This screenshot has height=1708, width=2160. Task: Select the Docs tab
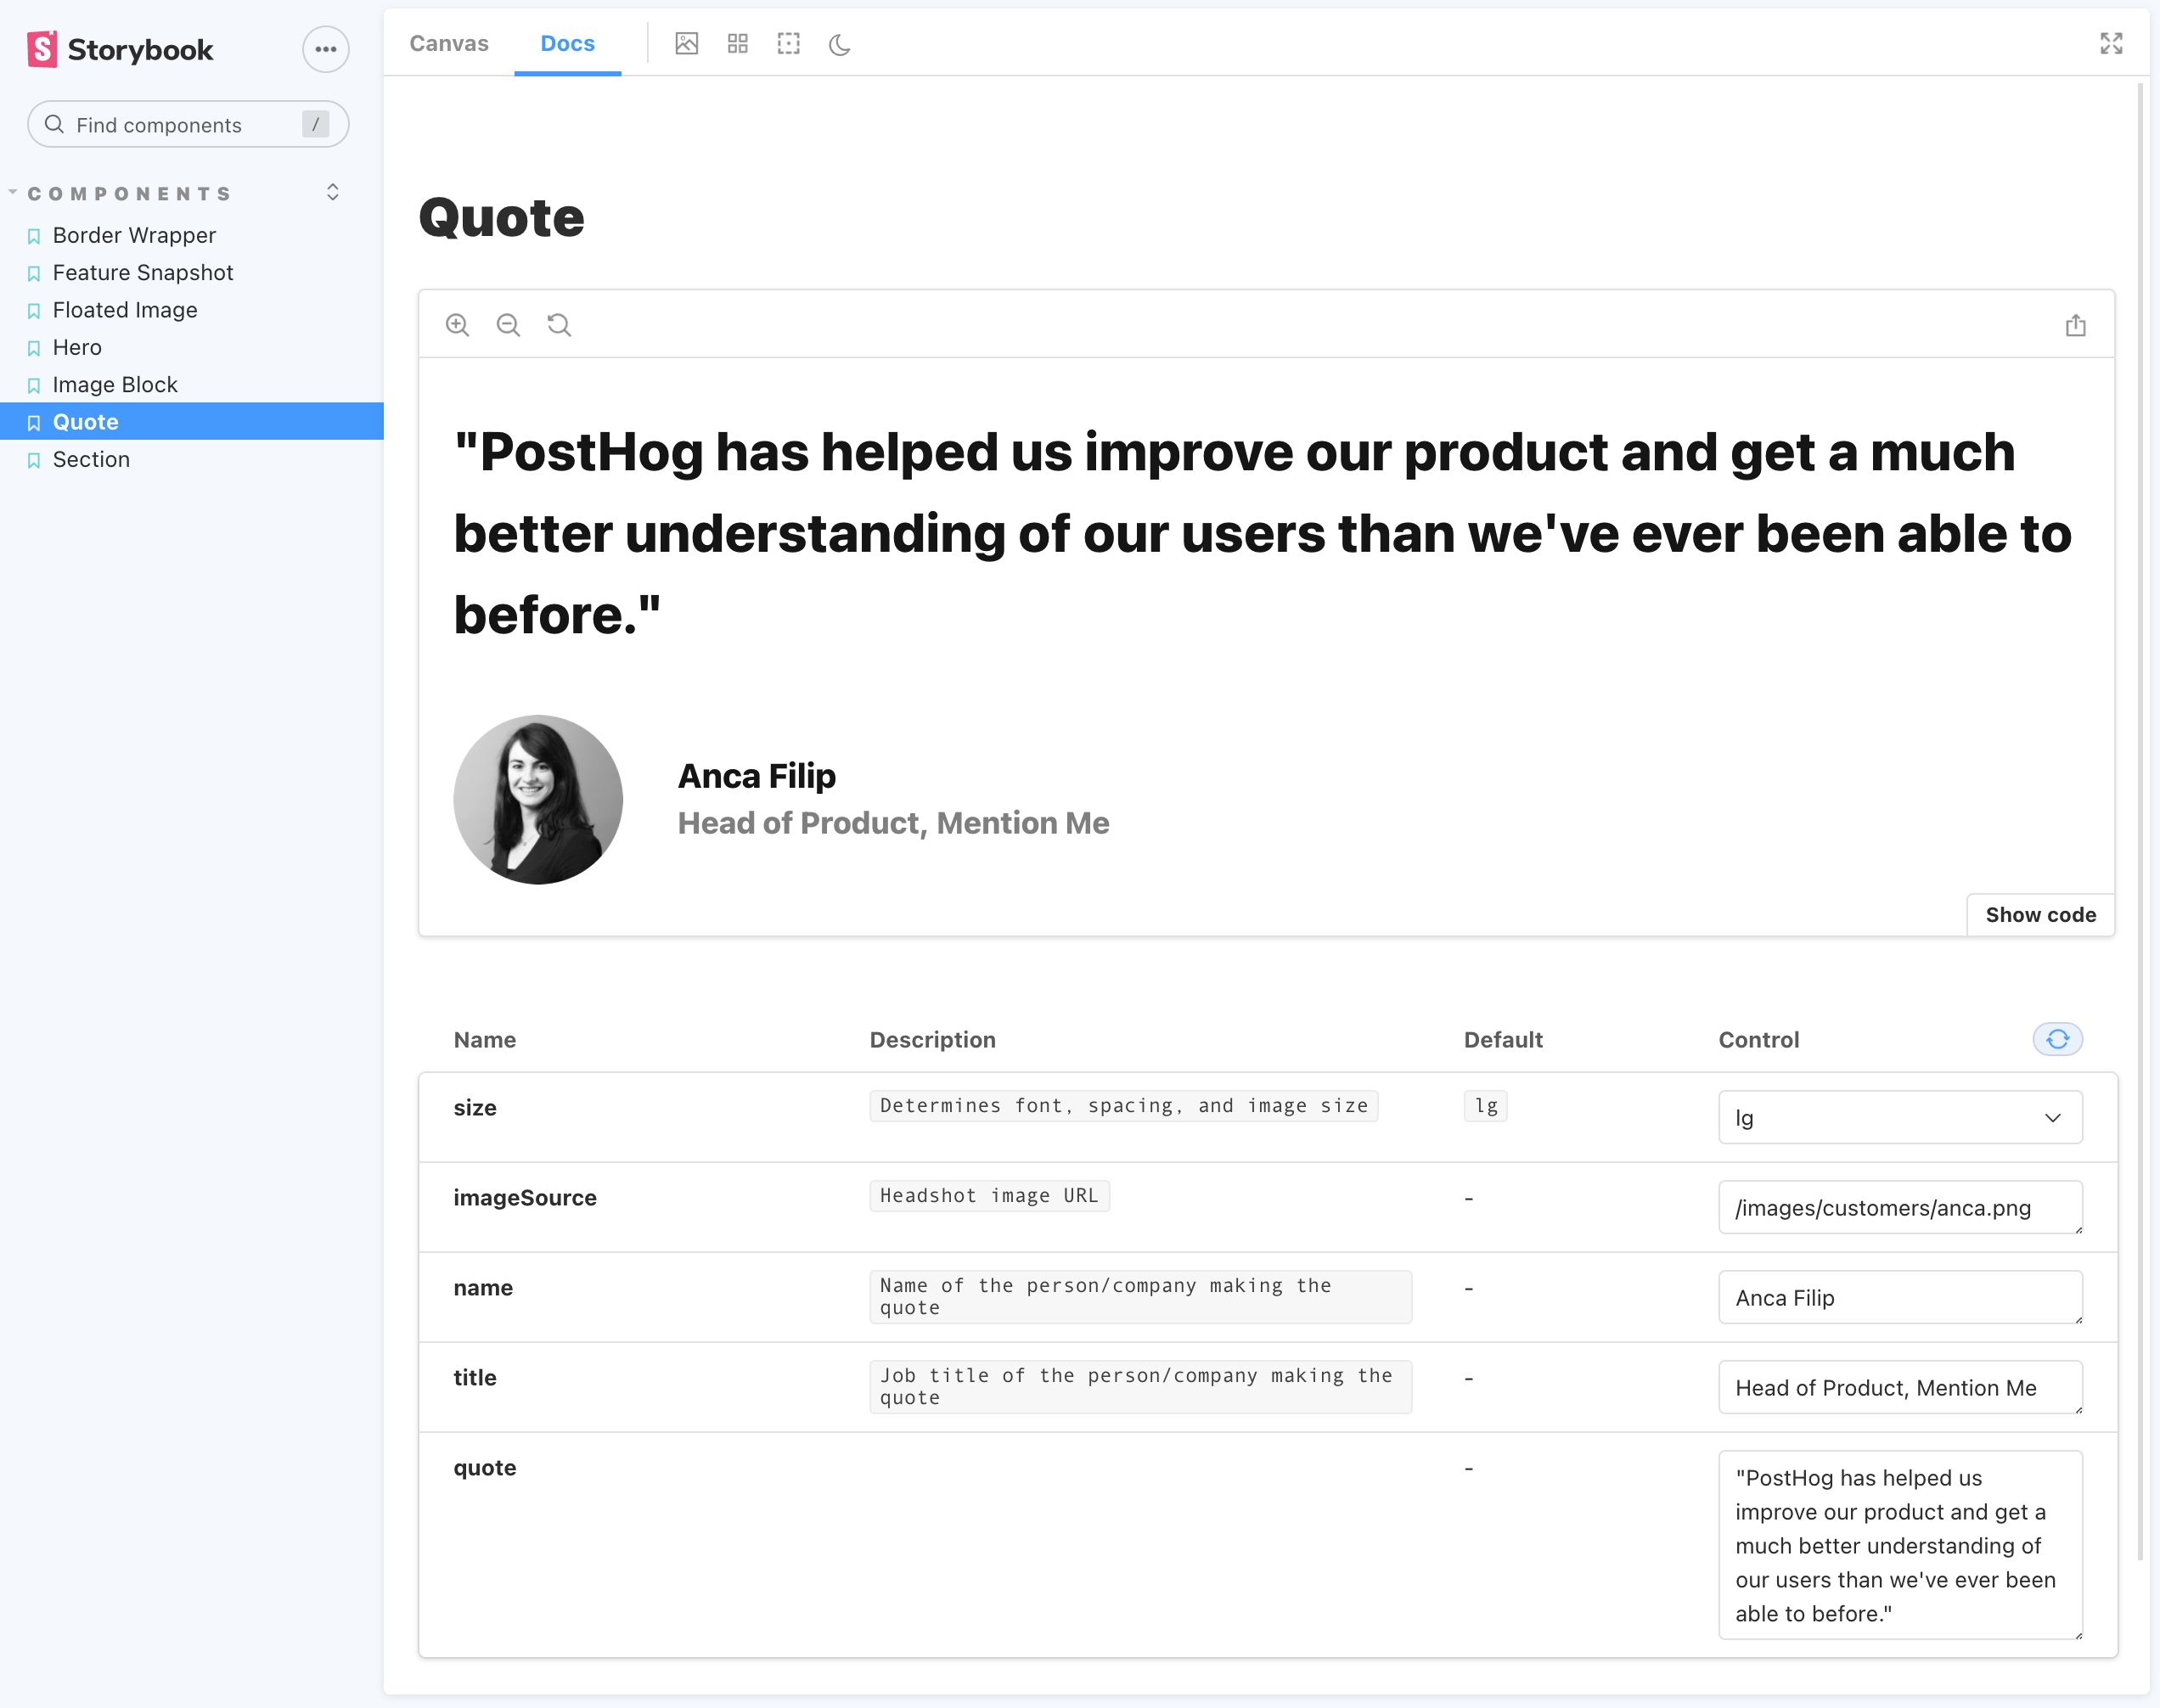click(x=567, y=44)
